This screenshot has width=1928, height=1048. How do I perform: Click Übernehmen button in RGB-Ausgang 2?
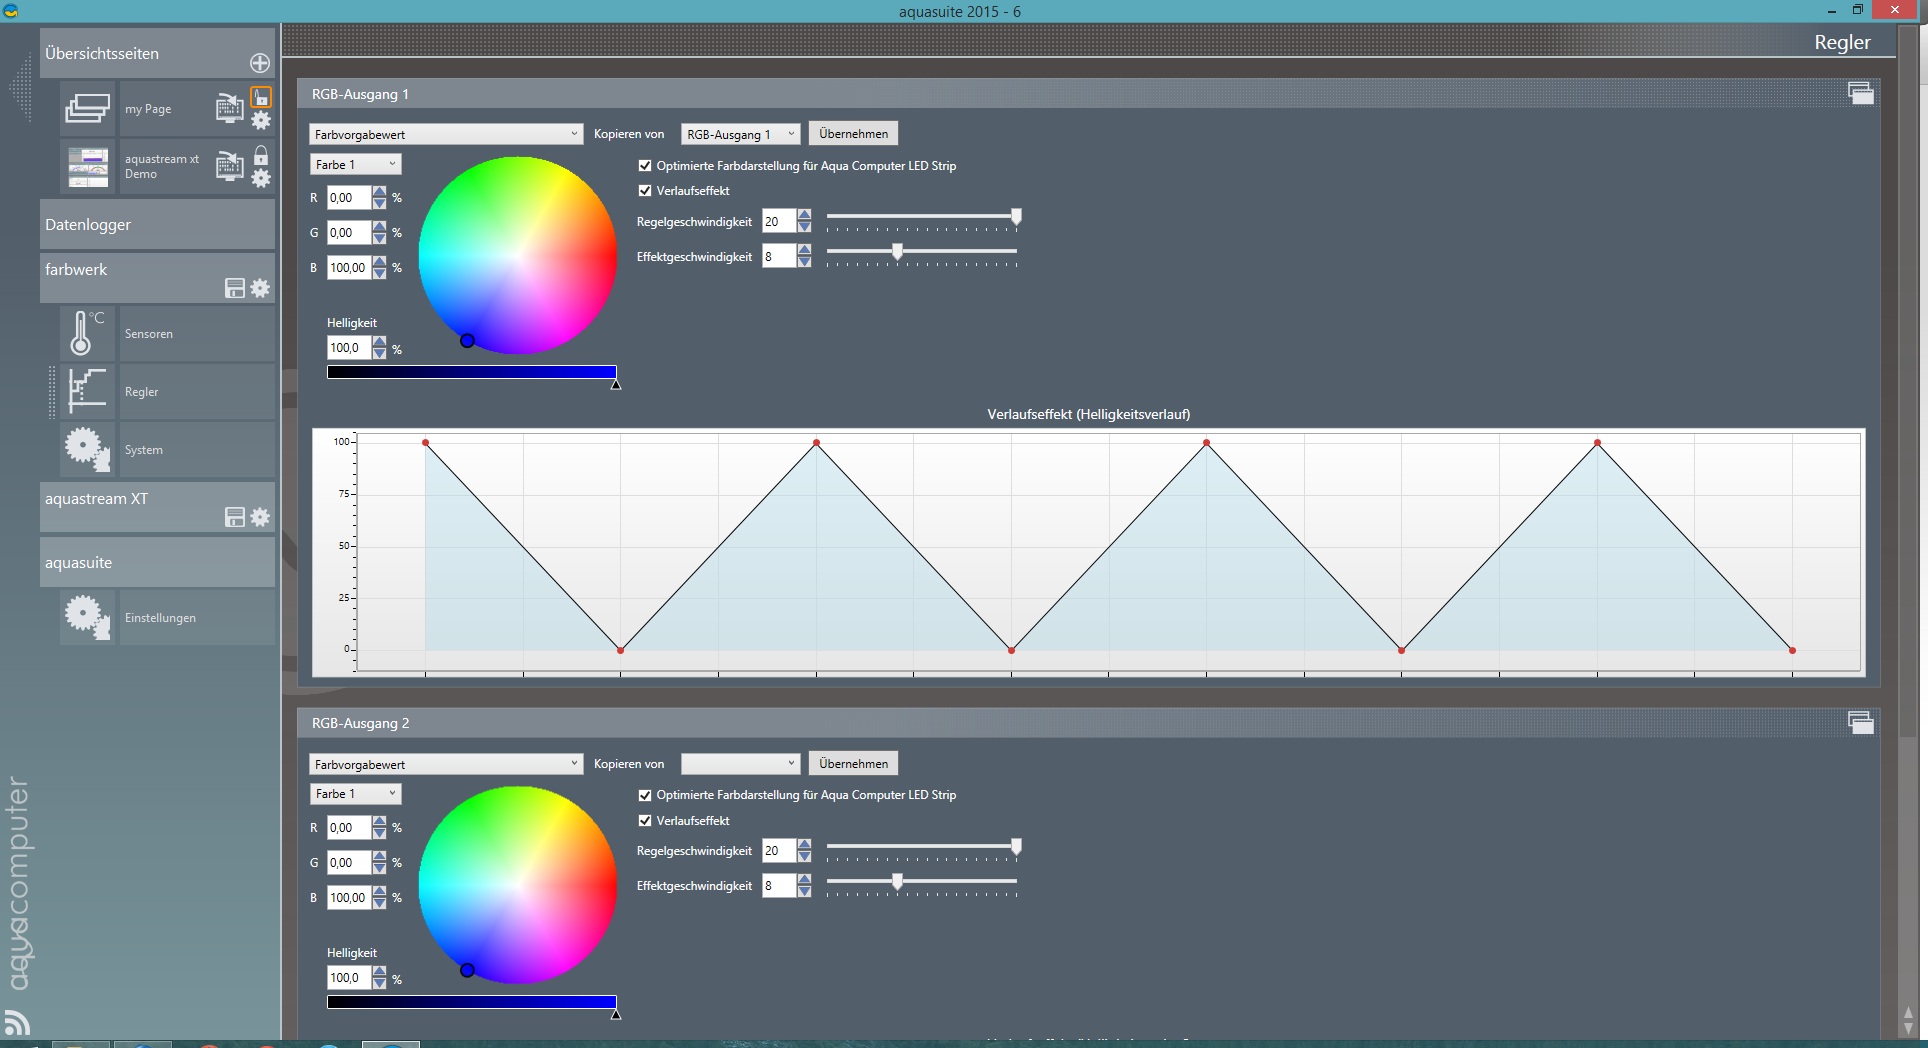[853, 764]
